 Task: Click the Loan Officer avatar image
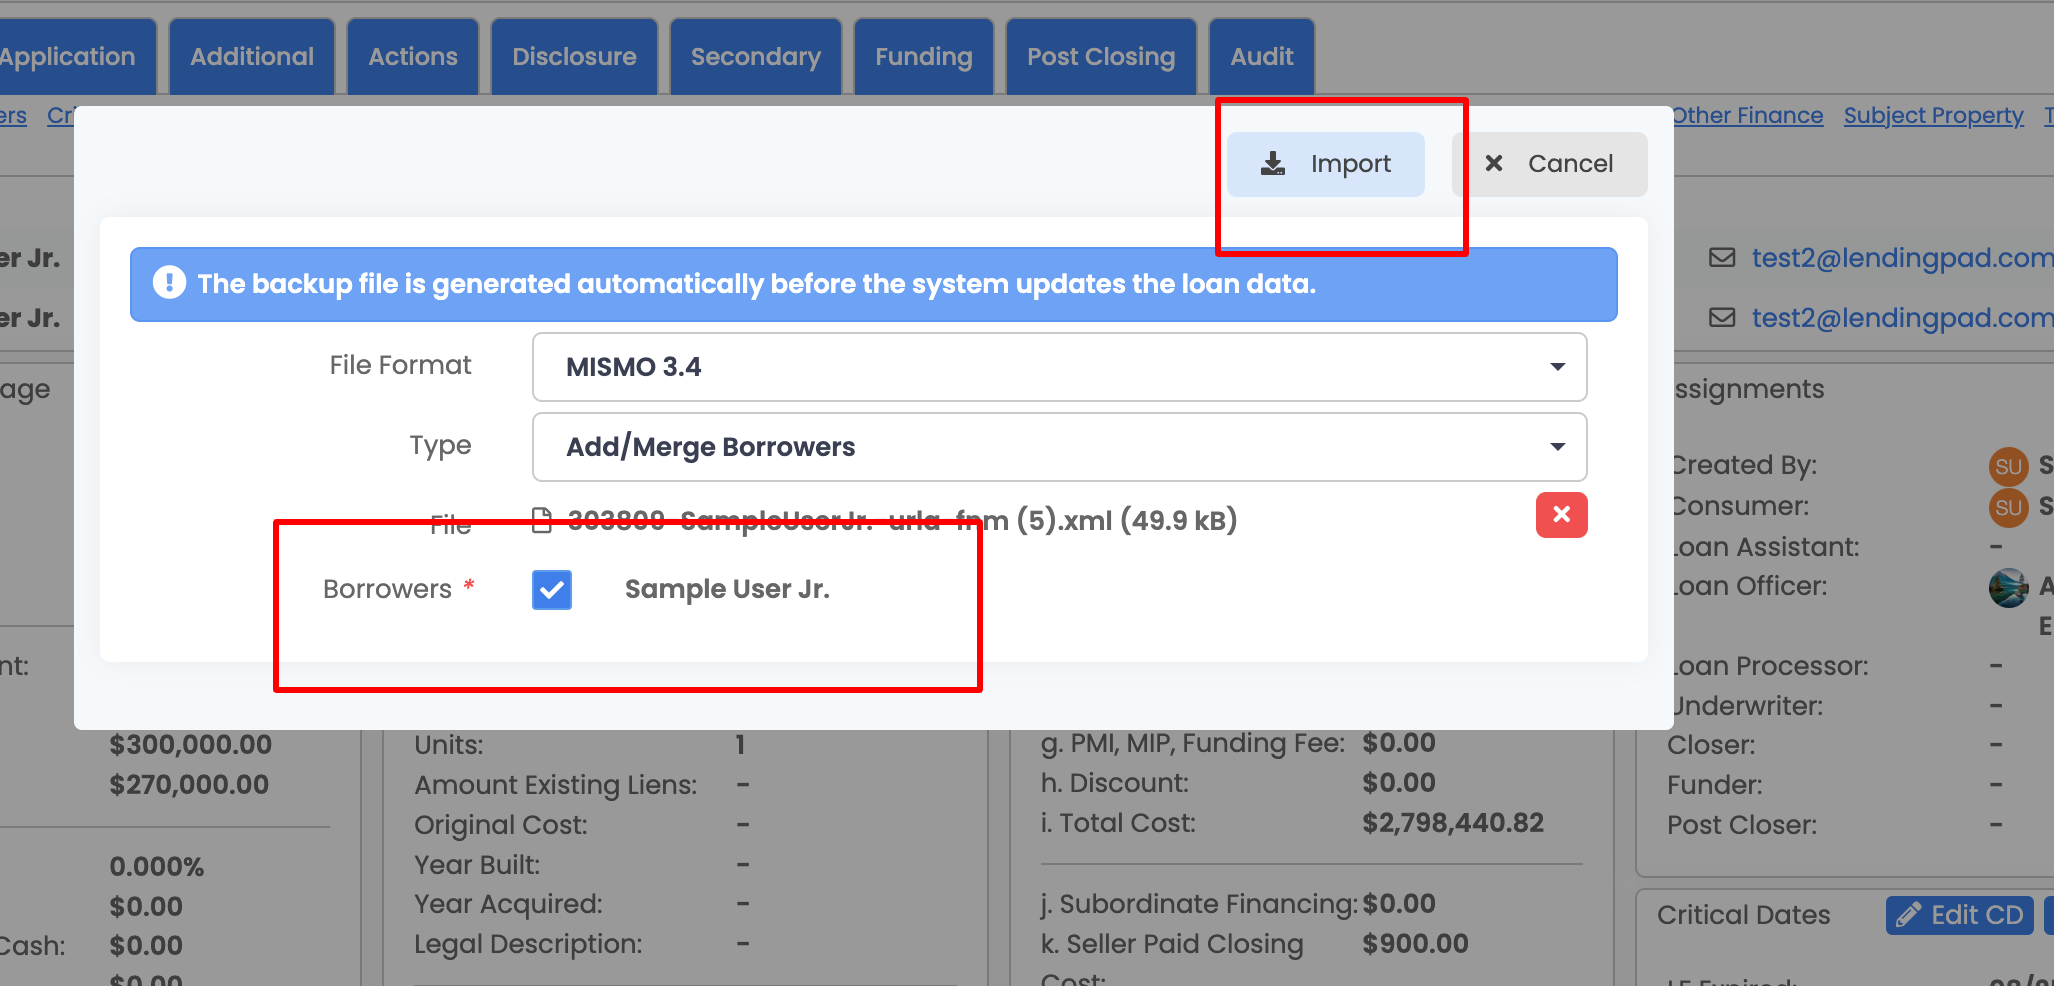[x=2008, y=587]
